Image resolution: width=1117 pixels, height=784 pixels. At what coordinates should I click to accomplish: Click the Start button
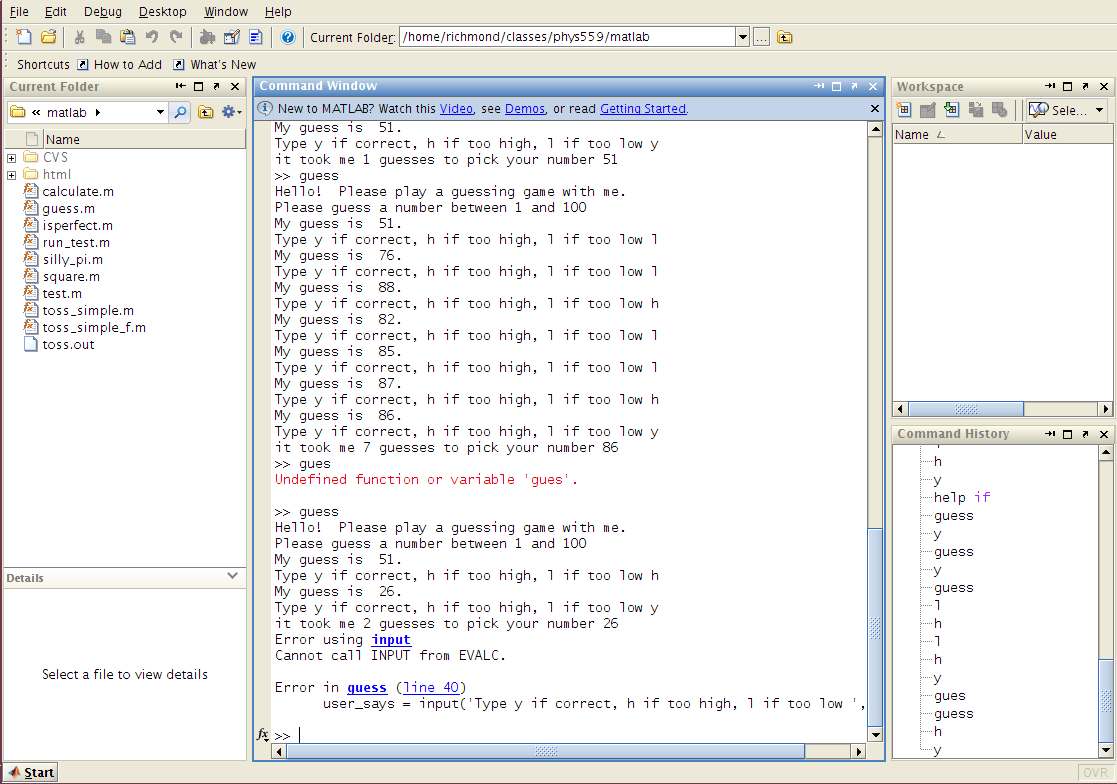30,771
